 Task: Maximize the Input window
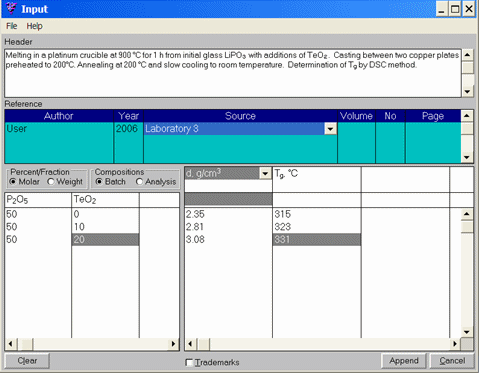(455, 9)
